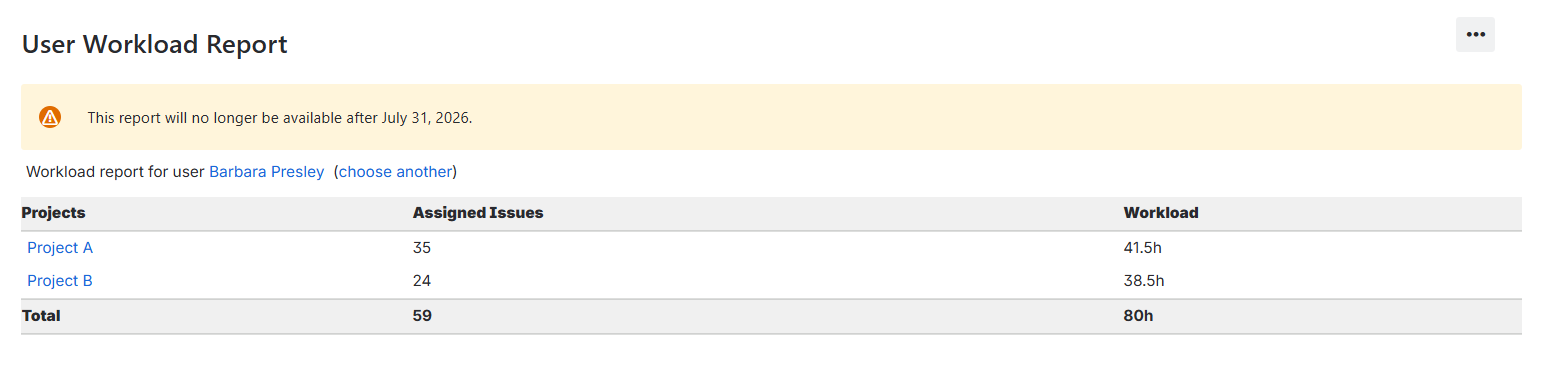Click the Total row label
The width and height of the screenshot is (1549, 367).
[41, 316]
